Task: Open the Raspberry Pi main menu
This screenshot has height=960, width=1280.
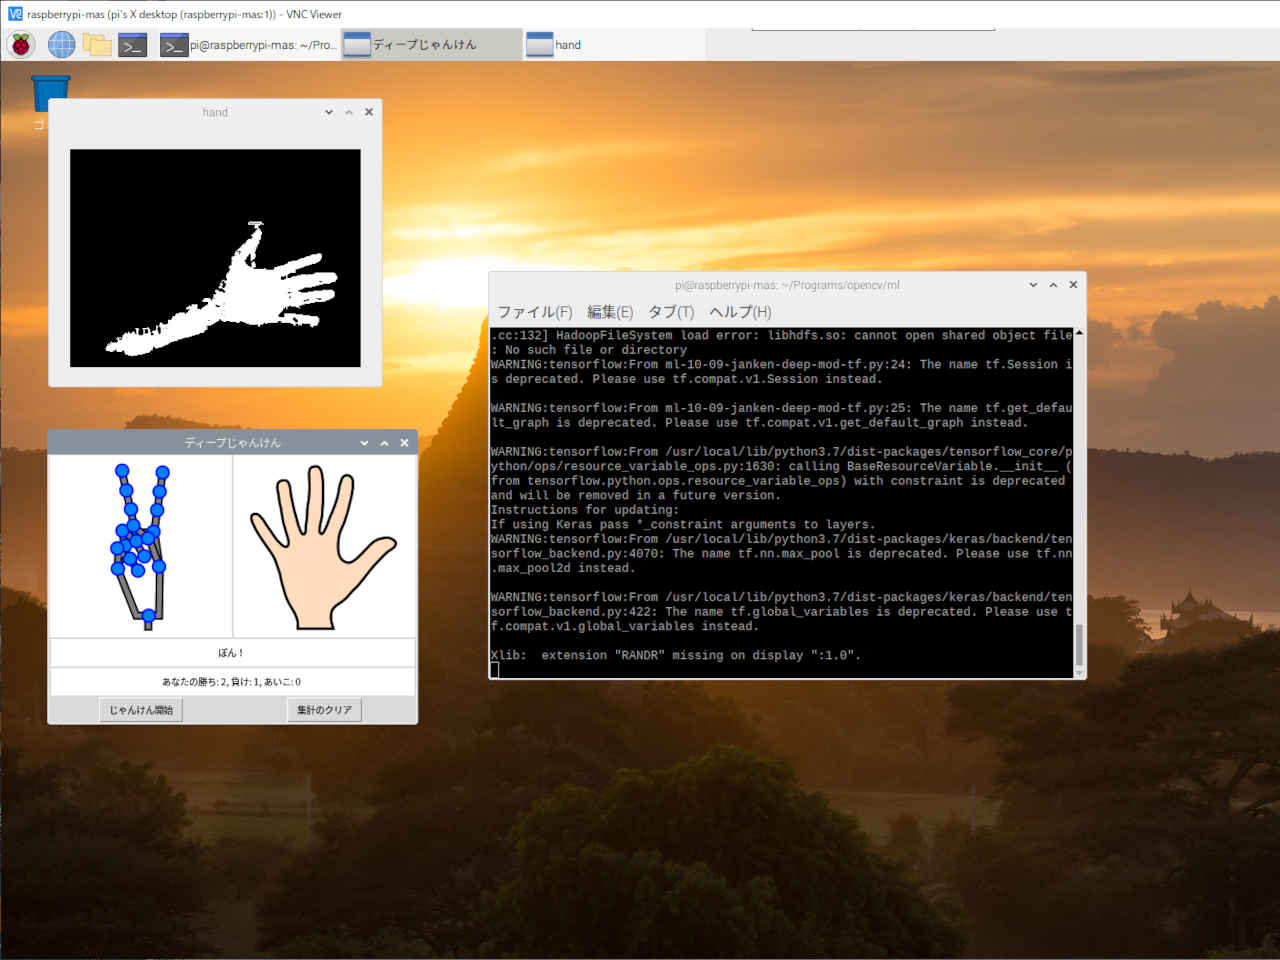Action: click(x=21, y=44)
